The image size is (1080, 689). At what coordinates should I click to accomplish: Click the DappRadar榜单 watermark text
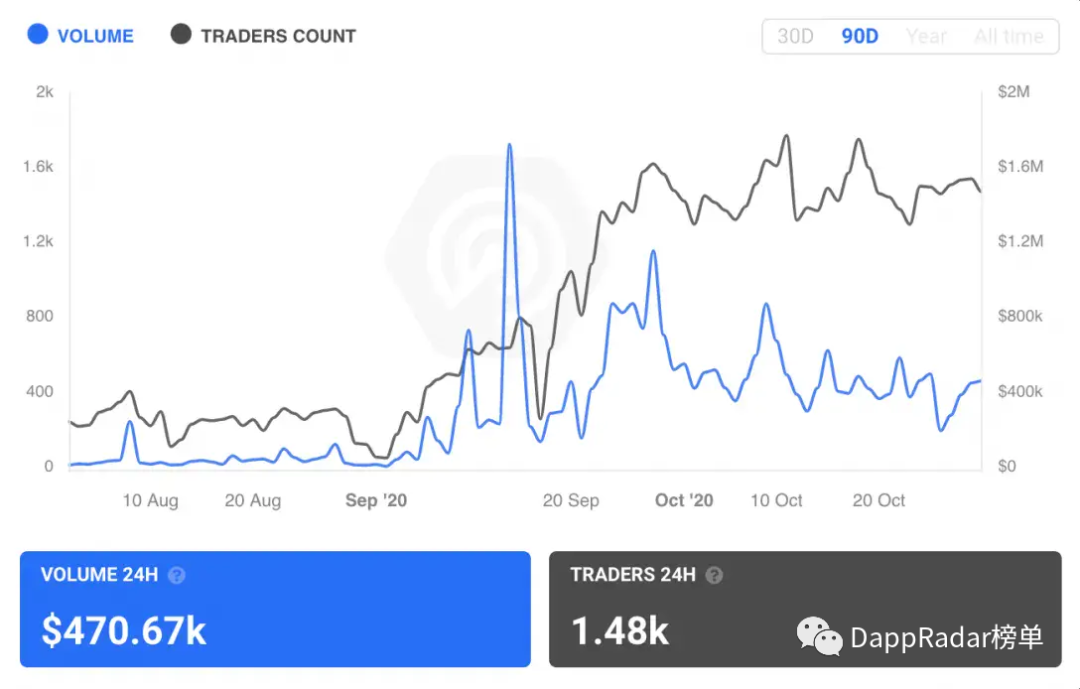coord(946,637)
